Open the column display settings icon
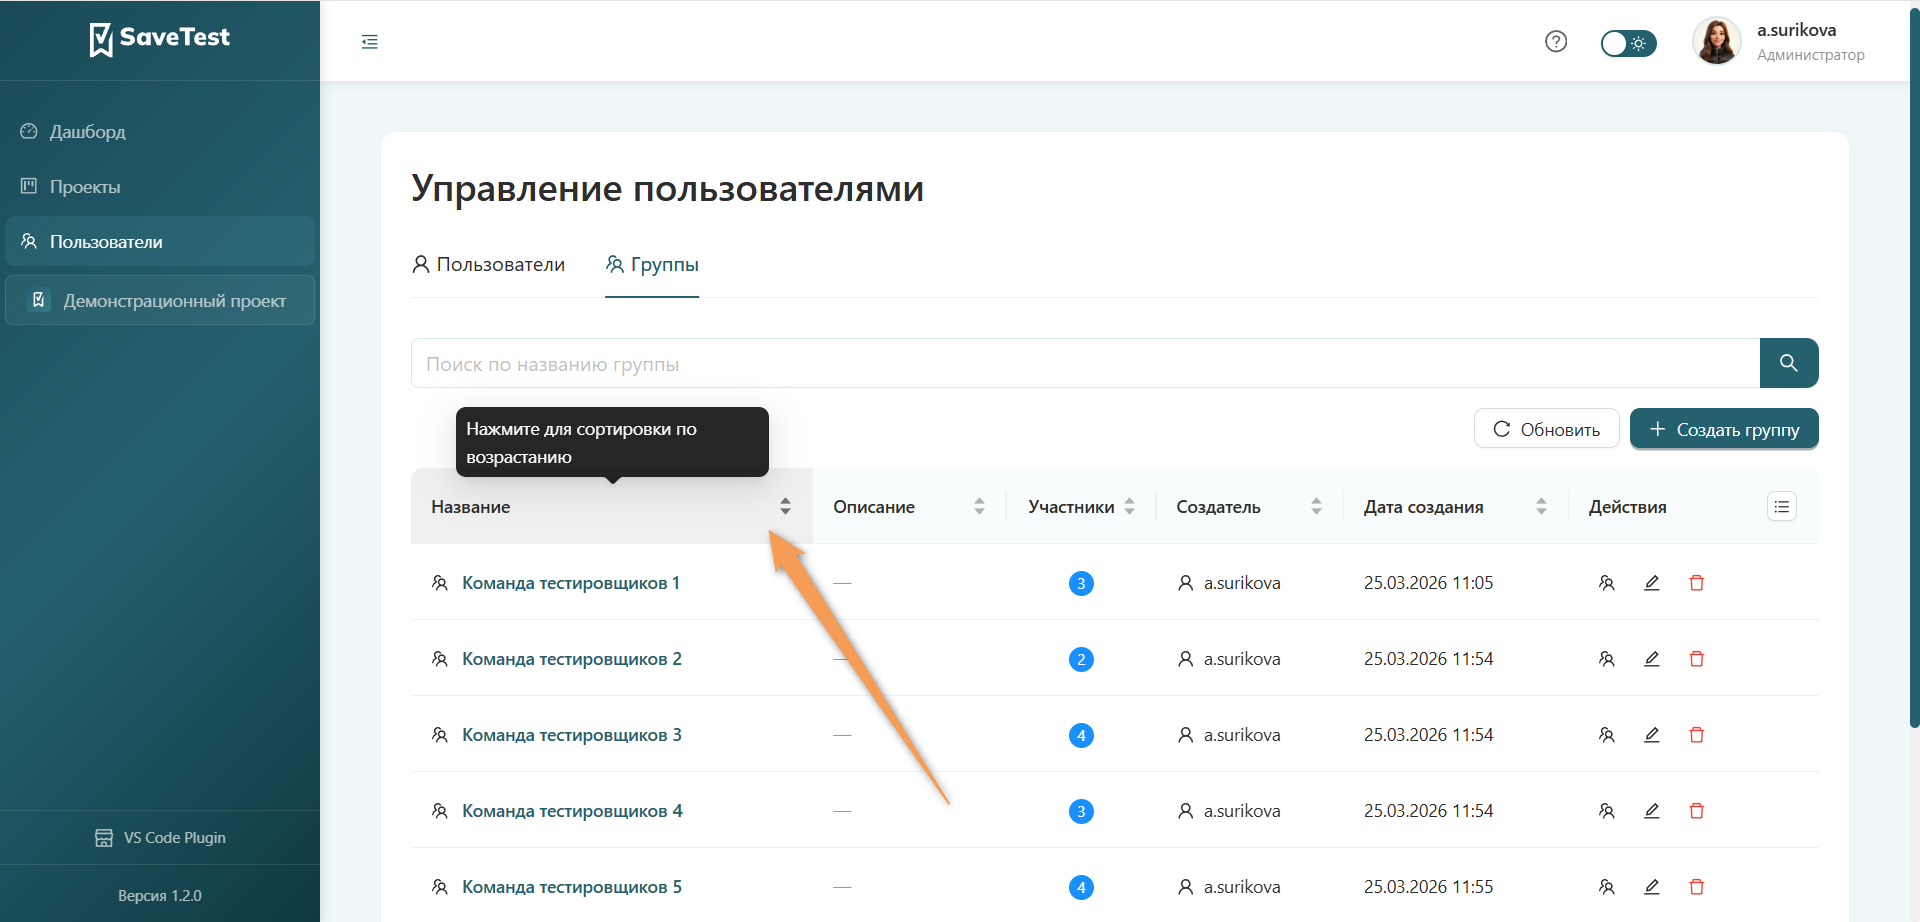1920x922 pixels. pos(1781,507)
